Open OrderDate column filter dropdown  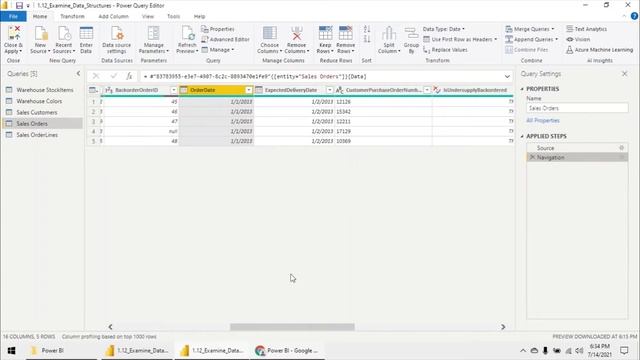point(249,90)
